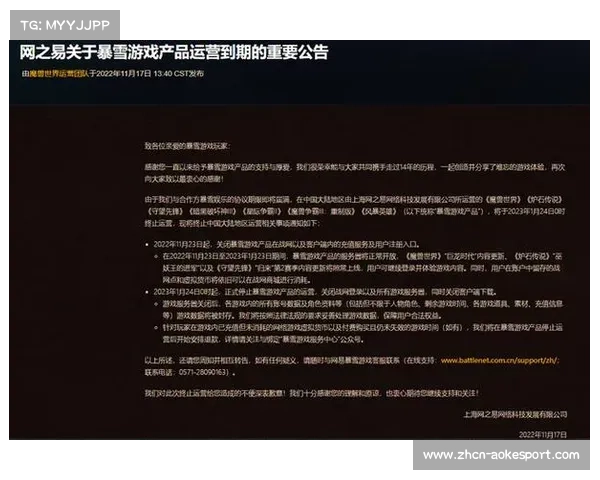Click the game title 《风暴英雄》
The image size is (600, 480).
(x=379, y=212)
